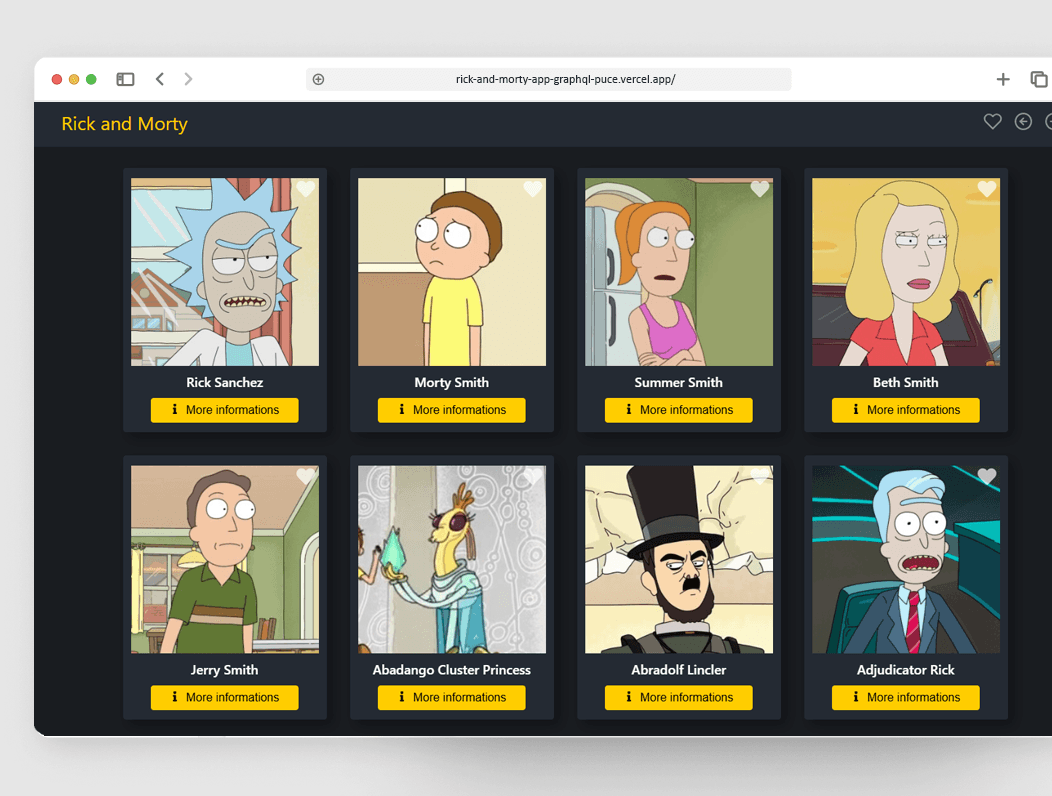Toggle the heart on Summer Smith's card

(x=759, y=189)
